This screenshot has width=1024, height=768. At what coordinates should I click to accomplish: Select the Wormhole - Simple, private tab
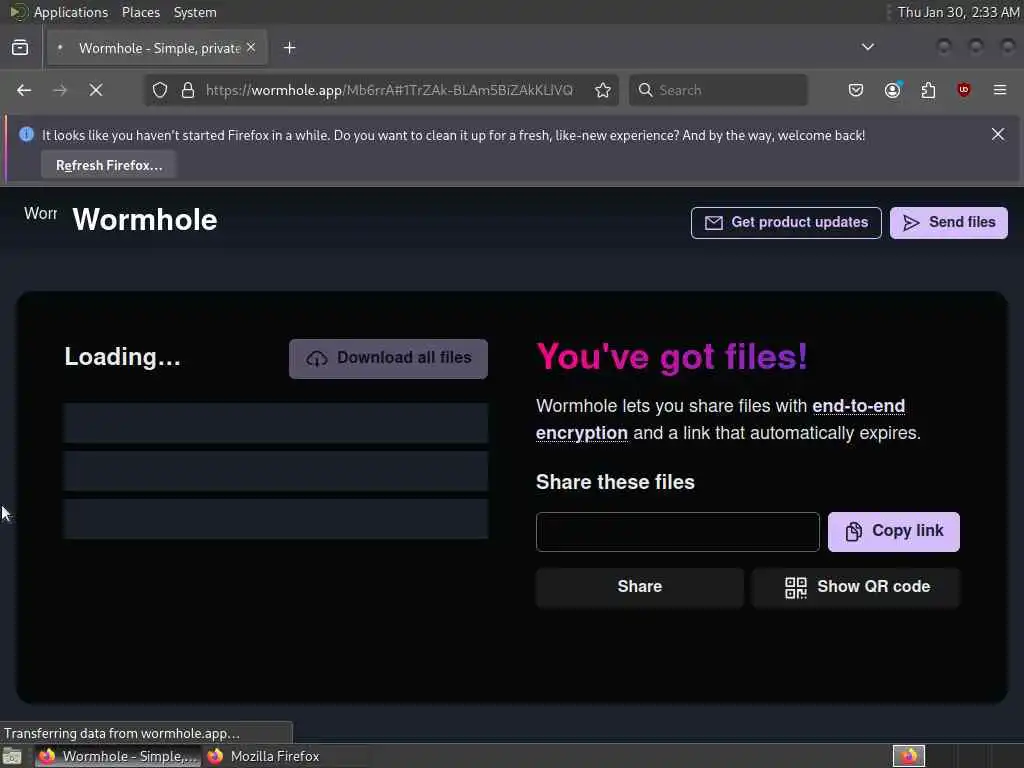157,48
